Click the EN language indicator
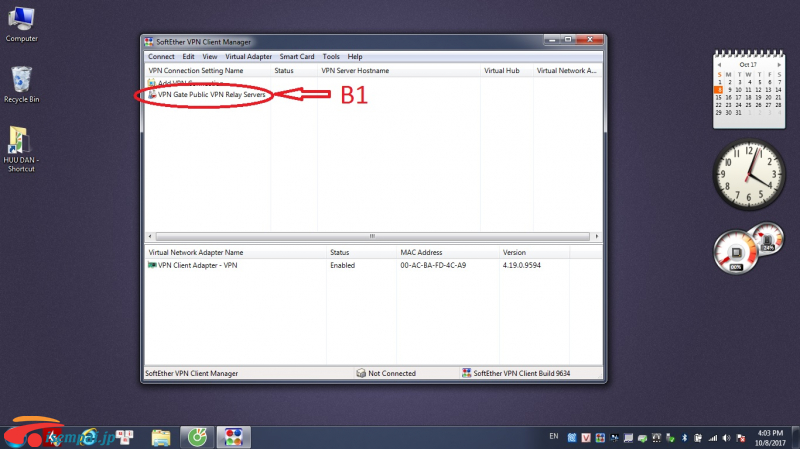The image size is (800, 449). [x=554, y=436]
